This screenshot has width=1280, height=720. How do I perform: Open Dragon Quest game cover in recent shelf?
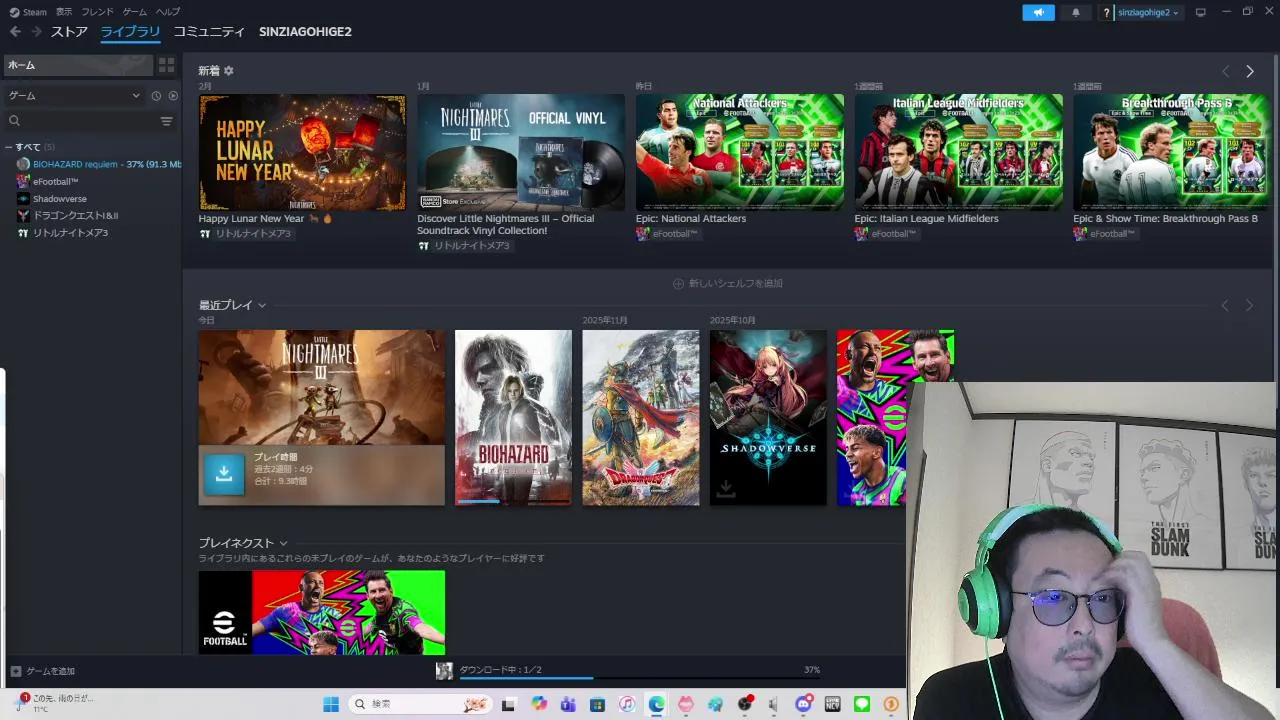tap(641, 418)
